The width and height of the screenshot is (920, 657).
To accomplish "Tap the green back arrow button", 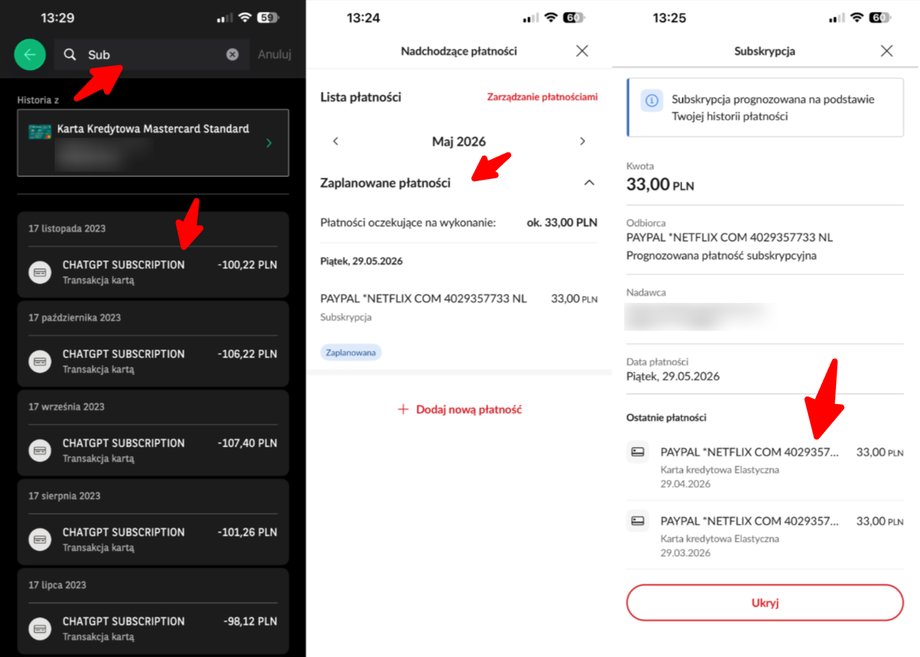I will pyautogui.click(x=30, y=55).
